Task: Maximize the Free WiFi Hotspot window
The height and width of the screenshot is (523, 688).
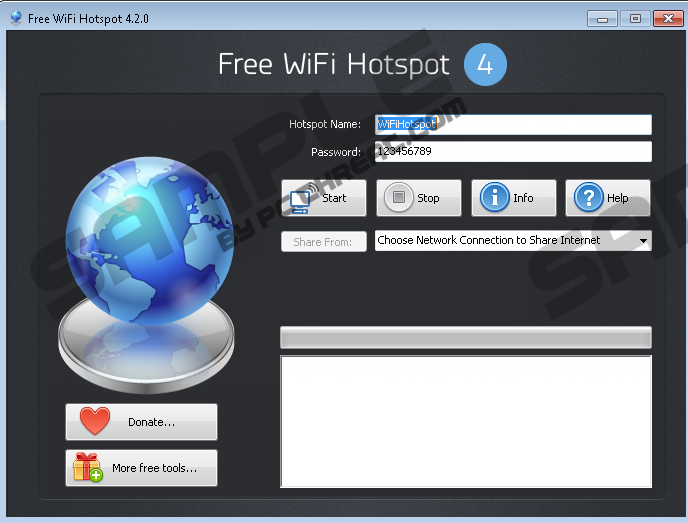Action: 635,19
